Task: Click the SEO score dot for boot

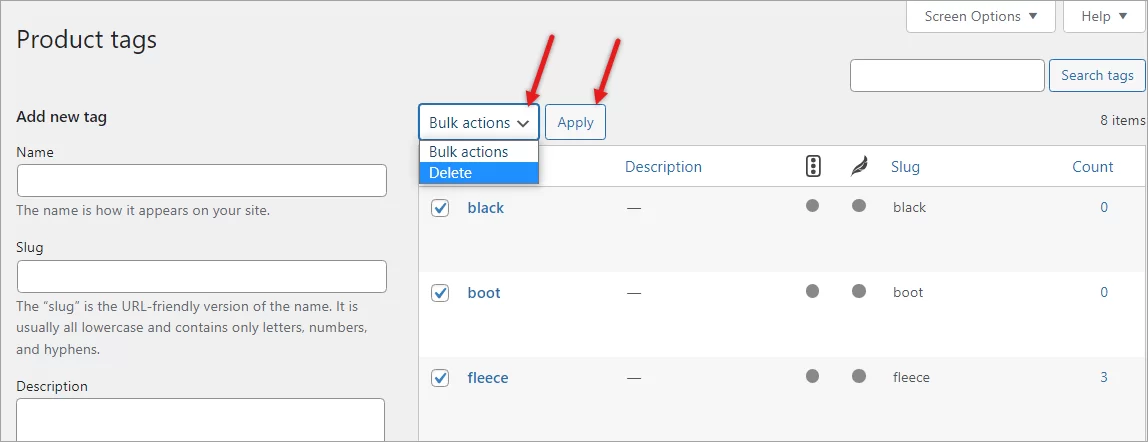Action: (x=813, y=291)
